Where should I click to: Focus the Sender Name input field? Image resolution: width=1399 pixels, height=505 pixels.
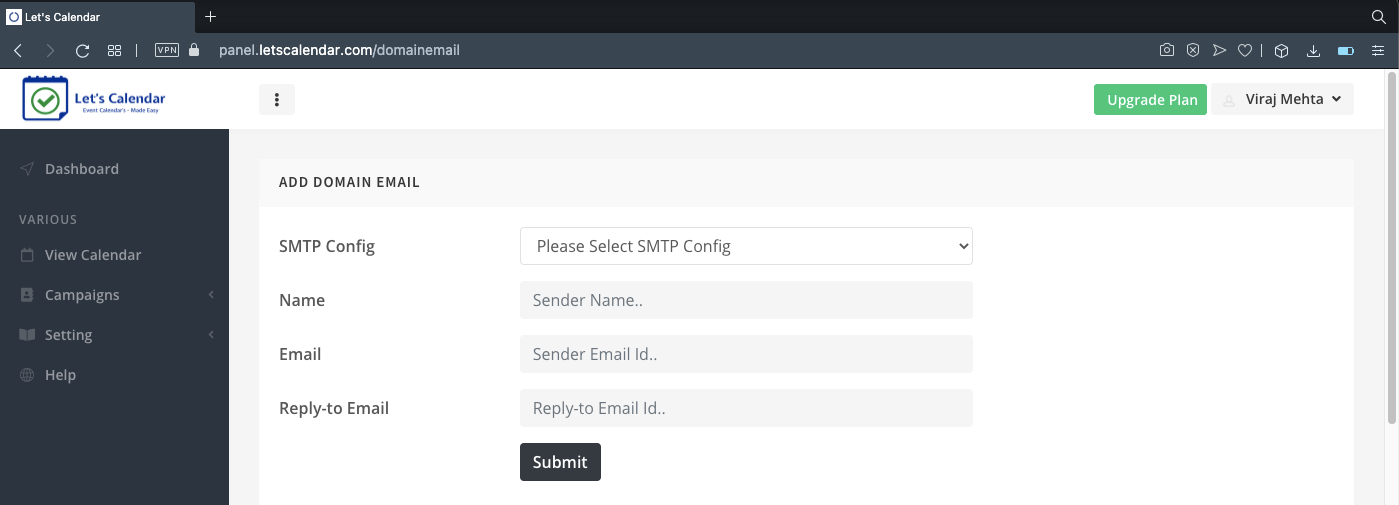tap(746, 300)
